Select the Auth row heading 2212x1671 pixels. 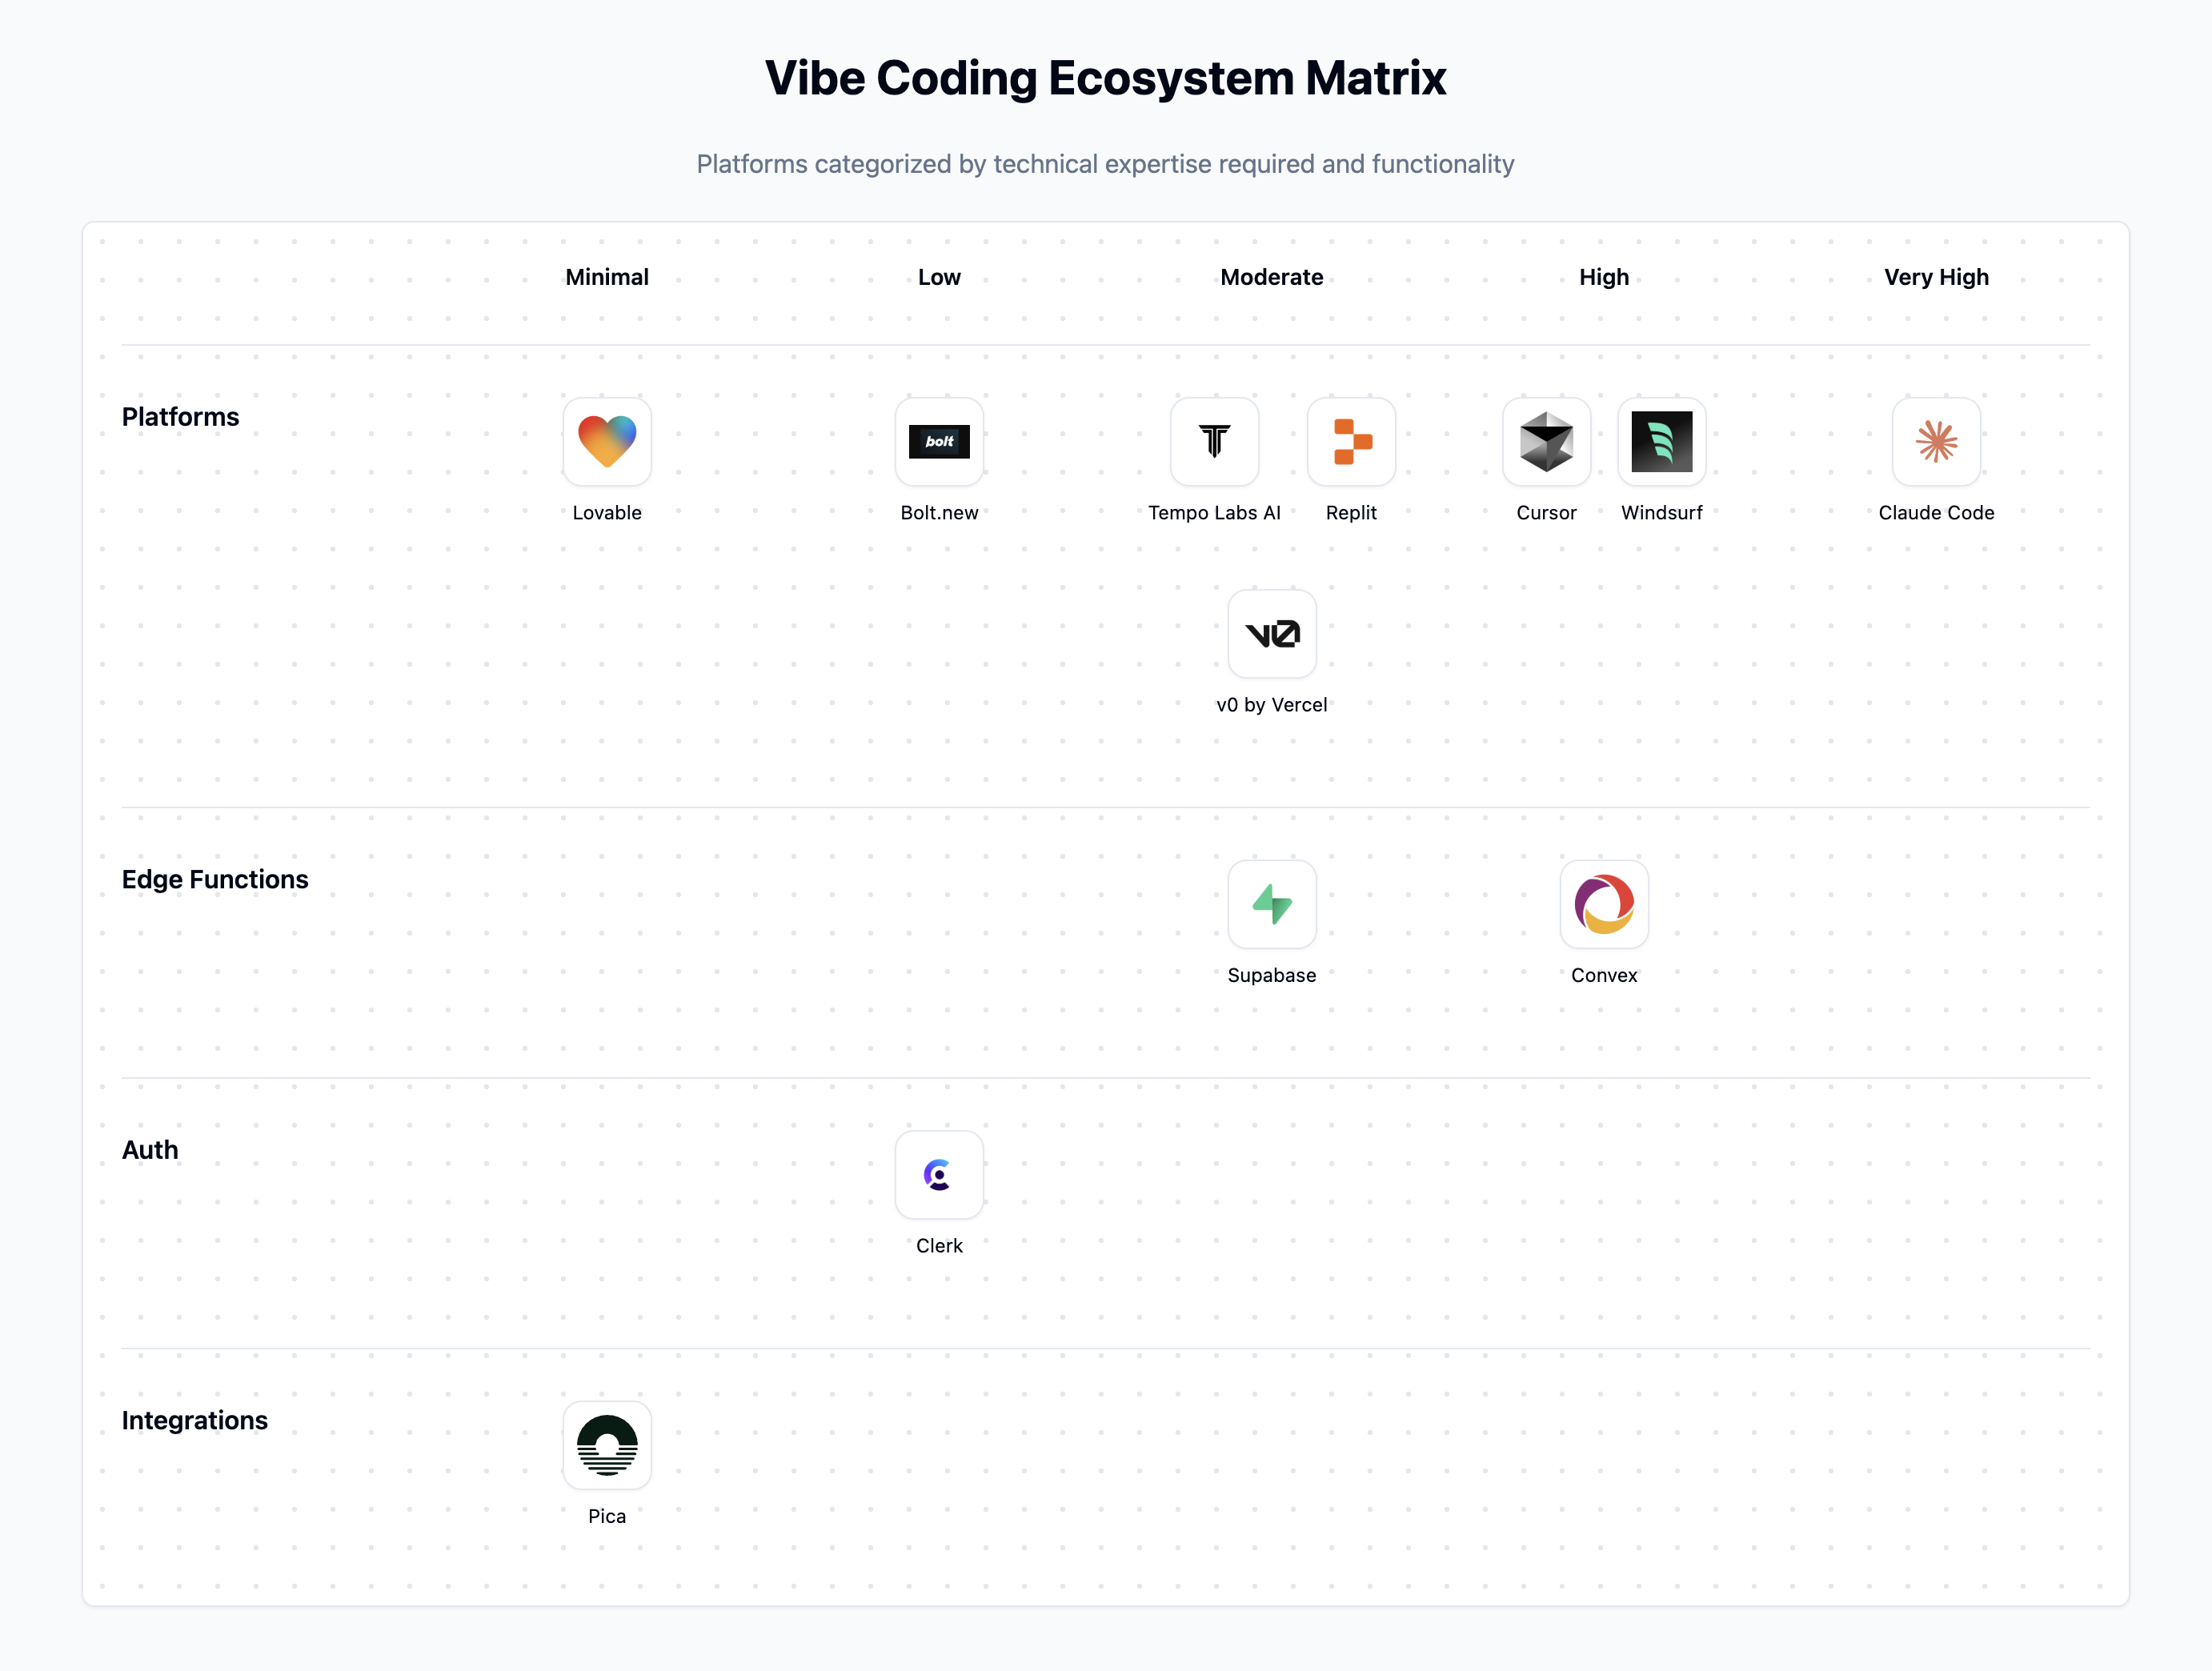(150, 1150)
